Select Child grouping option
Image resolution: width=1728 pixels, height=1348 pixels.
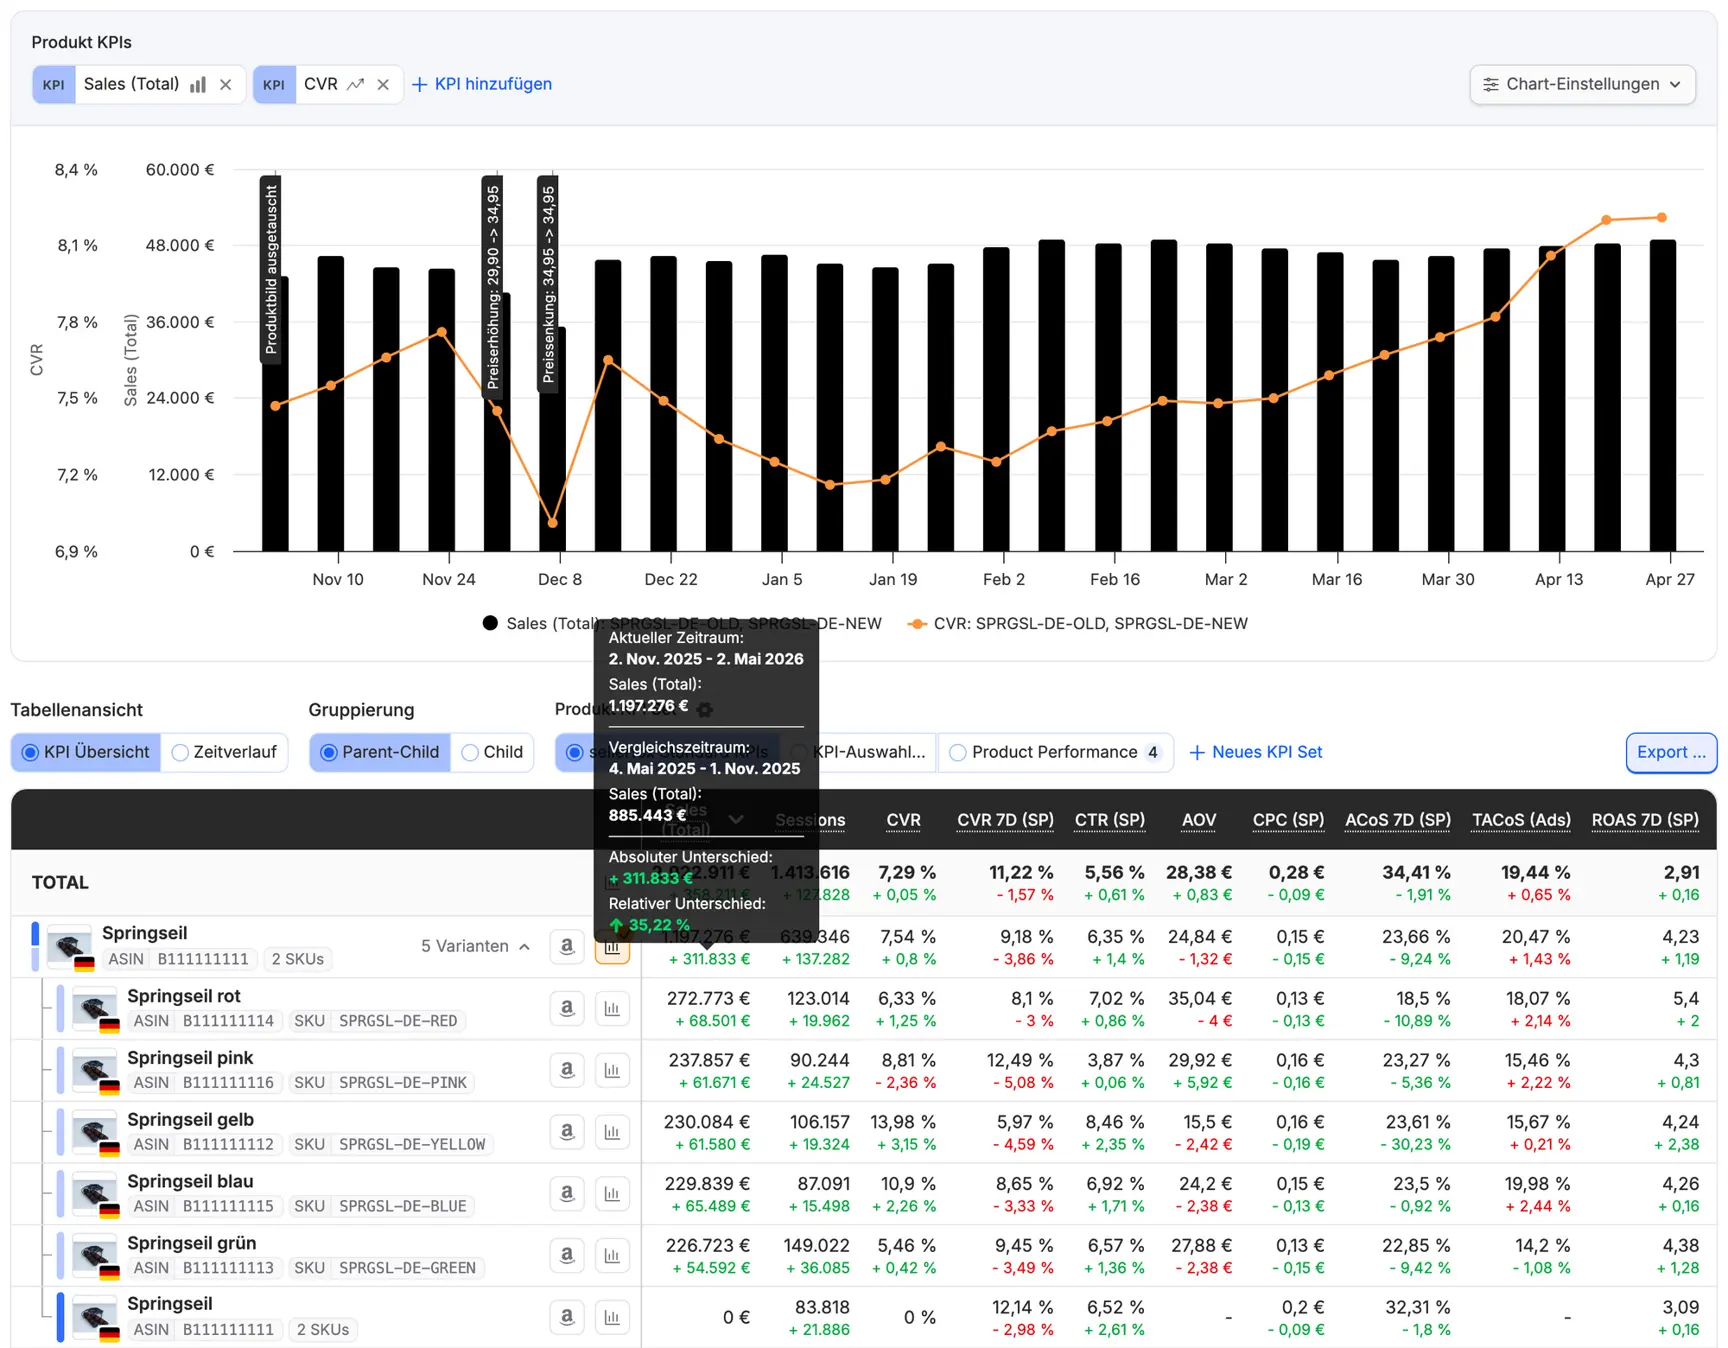coord(492,752)
